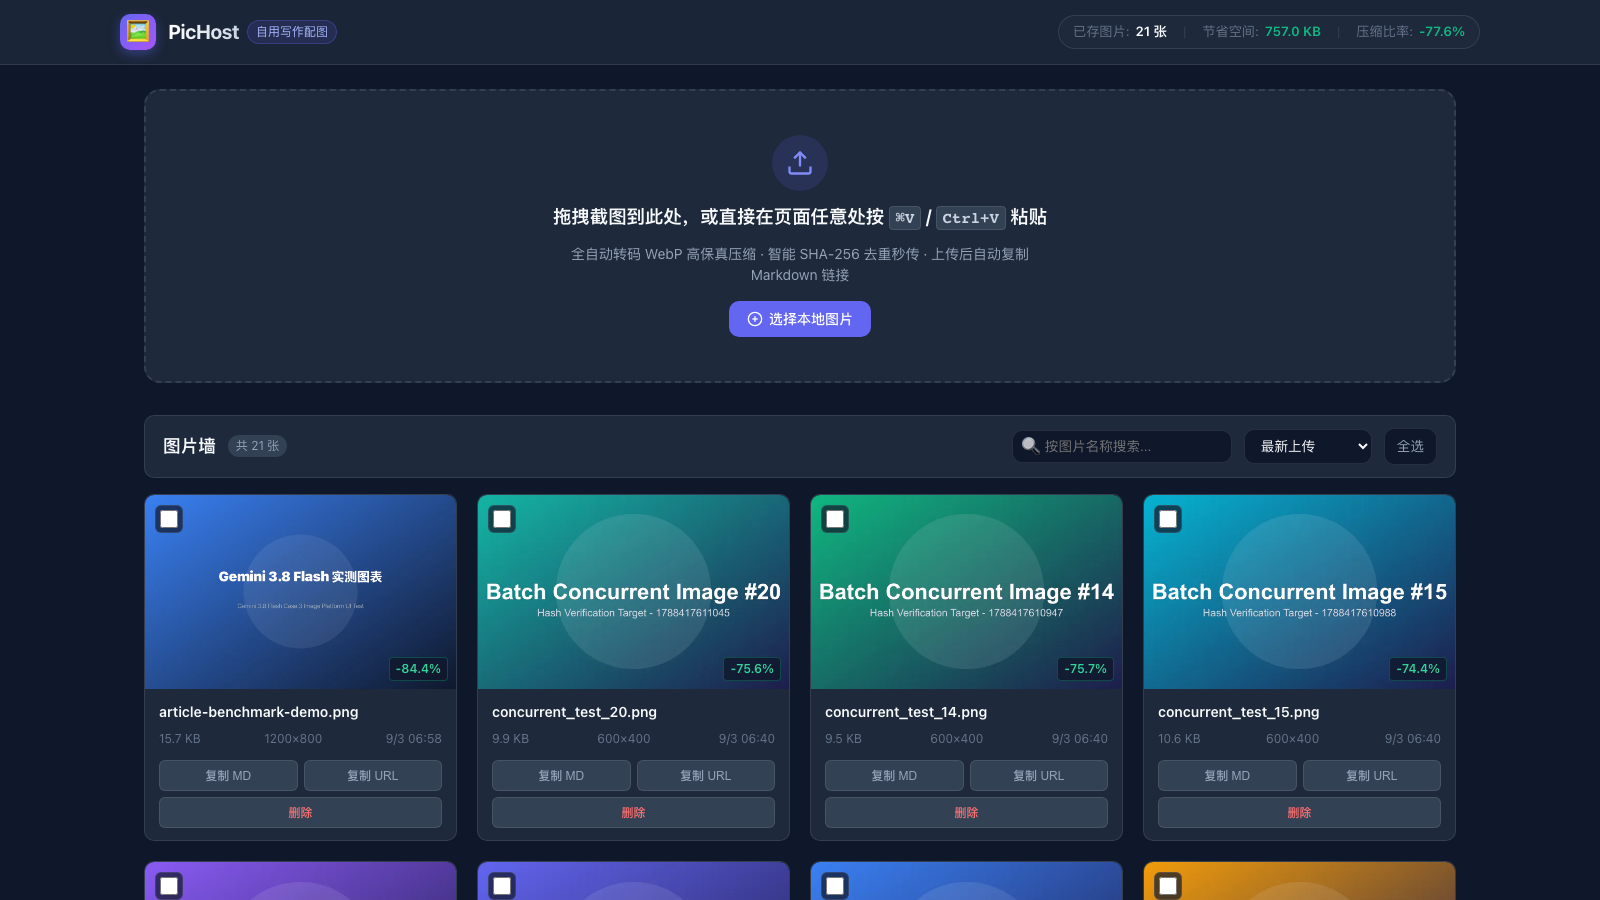Click the upload arrow icon
The width and height of the screenshot is (1600, 900).
point(800,162)
